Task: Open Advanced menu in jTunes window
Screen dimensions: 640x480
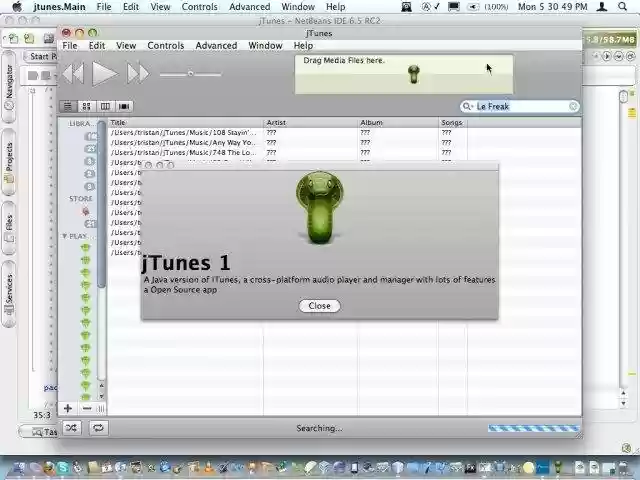Action: [216, 46]
